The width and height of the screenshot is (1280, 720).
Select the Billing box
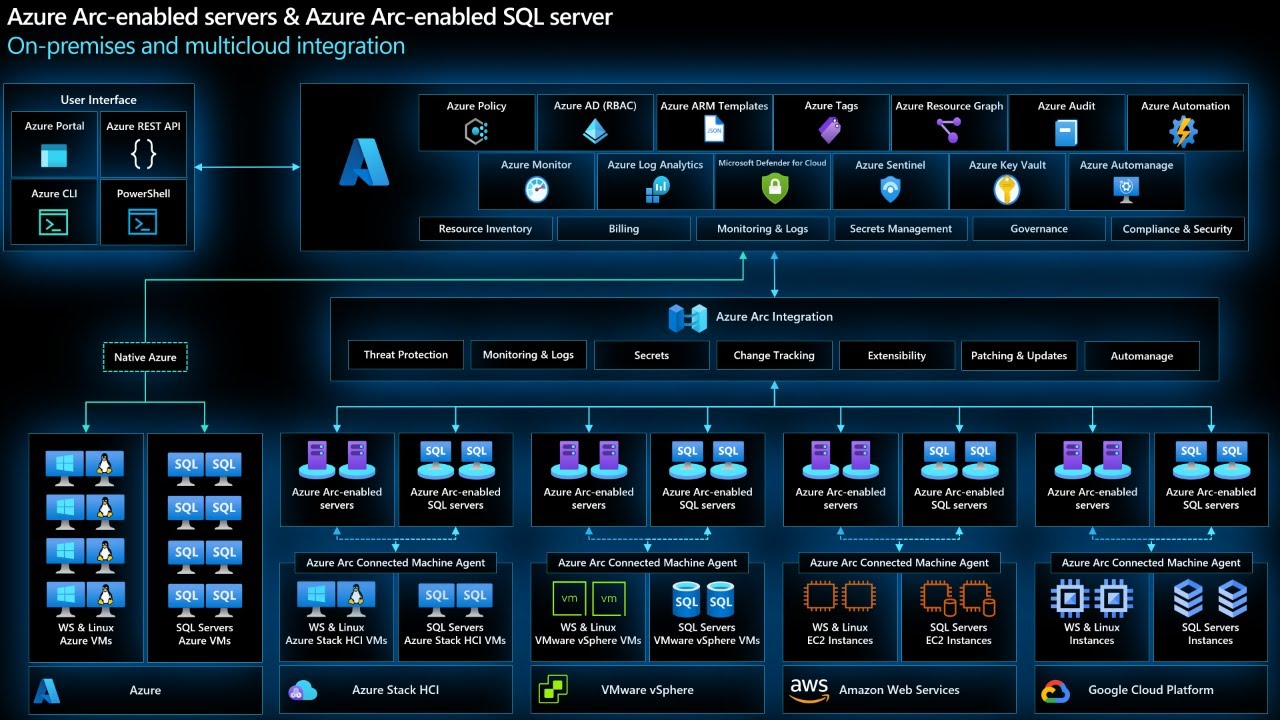point(624,229)
